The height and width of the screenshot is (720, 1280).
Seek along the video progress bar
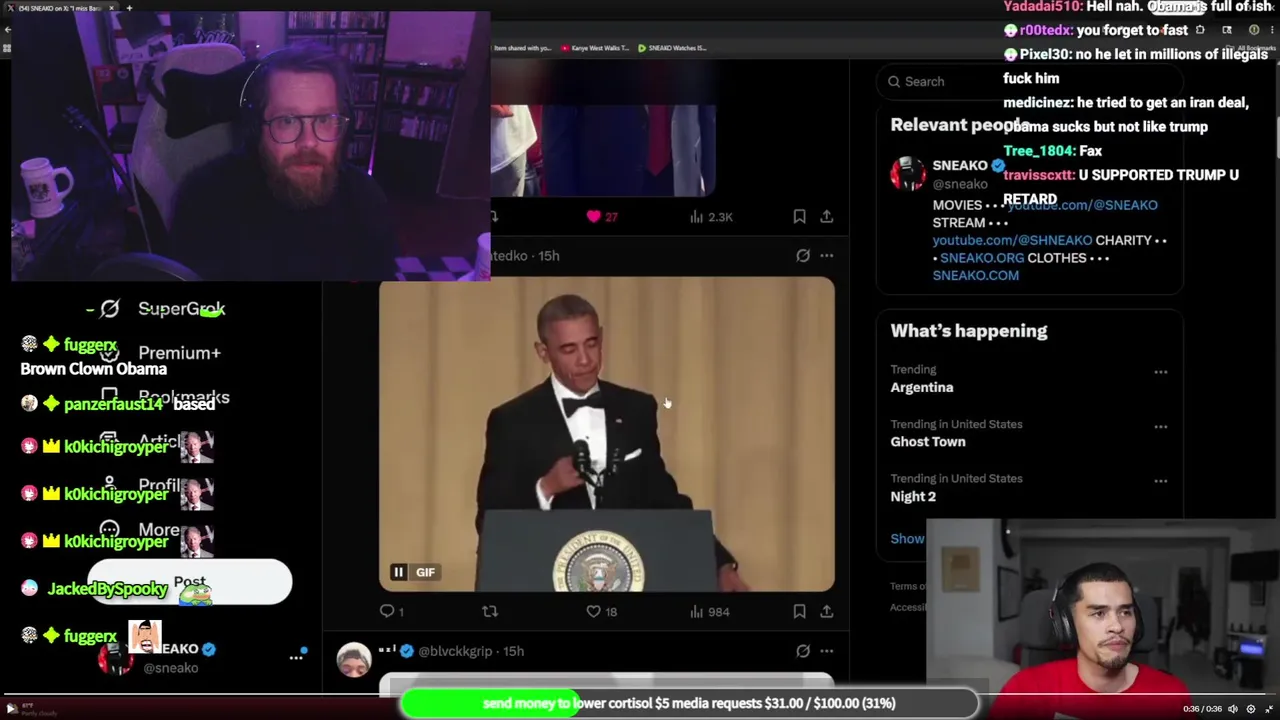click(x=640, y=696)
